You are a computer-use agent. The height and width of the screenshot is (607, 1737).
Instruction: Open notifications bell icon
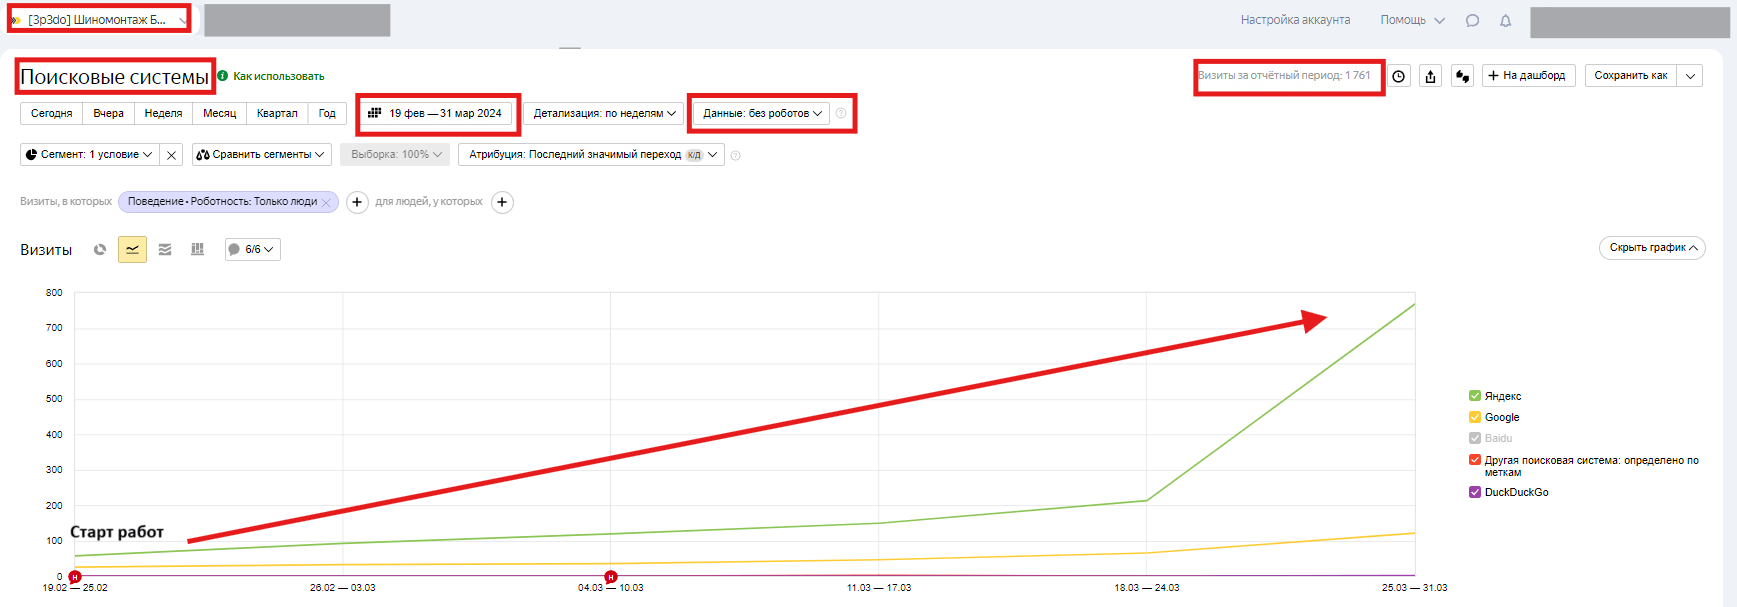(1505, 20)
